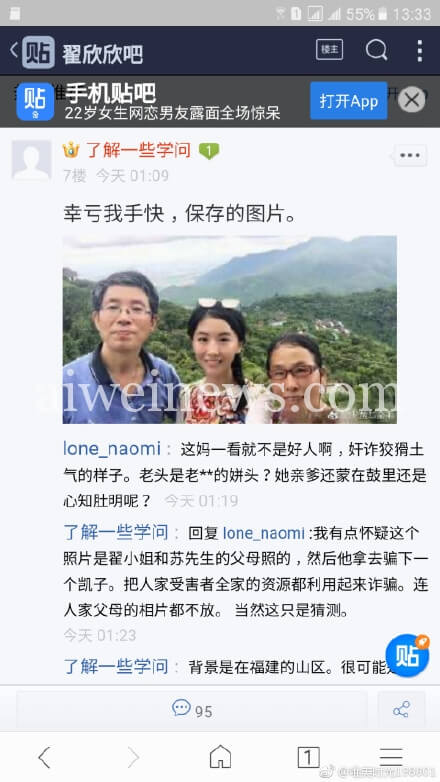Screen dimensions: 440x782
Task: Open the 95 comments bubble
Action: click(192, 709)
